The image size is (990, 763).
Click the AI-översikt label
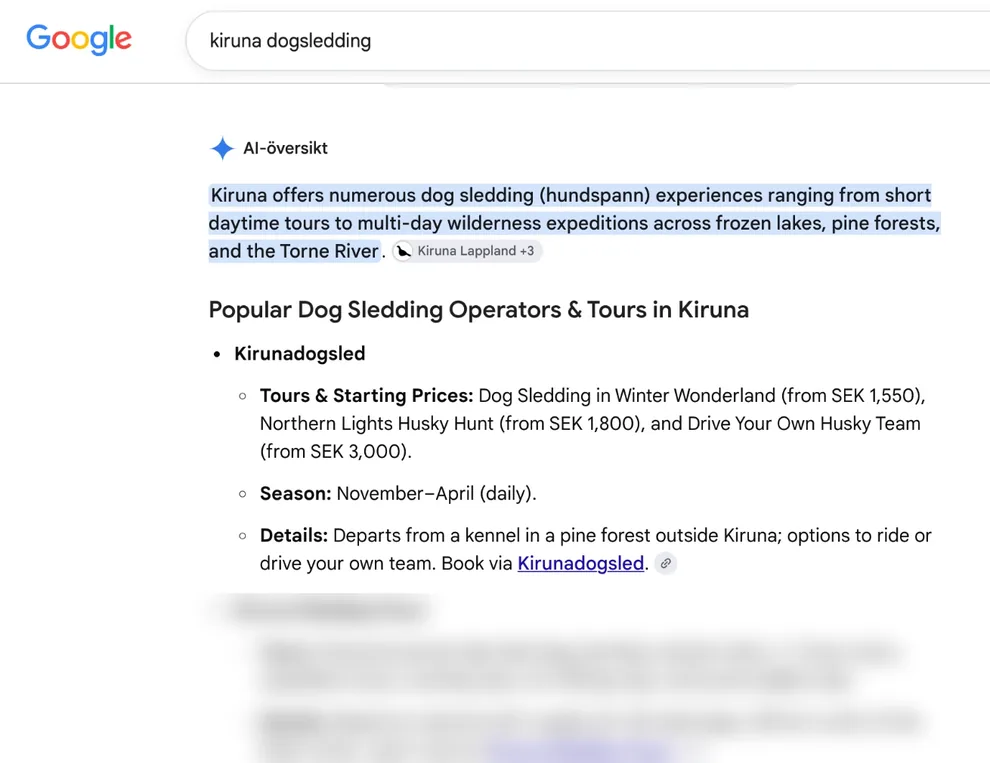pos(285,148)
